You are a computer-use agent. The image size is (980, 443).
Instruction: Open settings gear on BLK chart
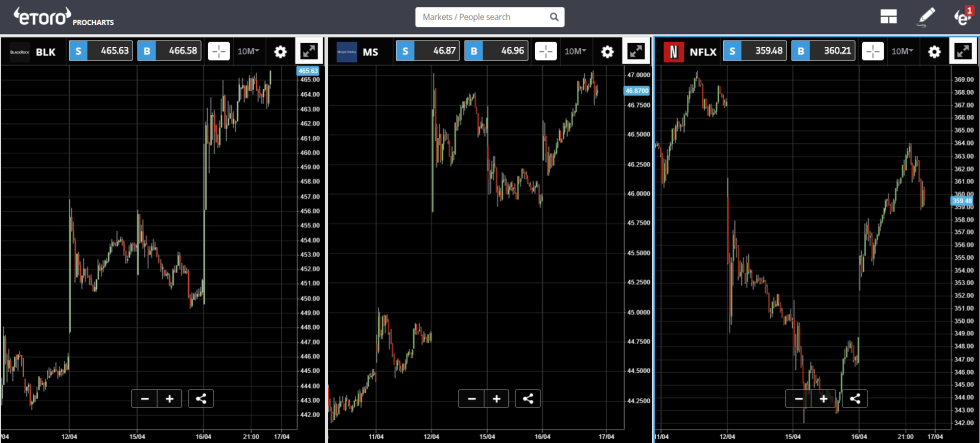click(280, 52)
